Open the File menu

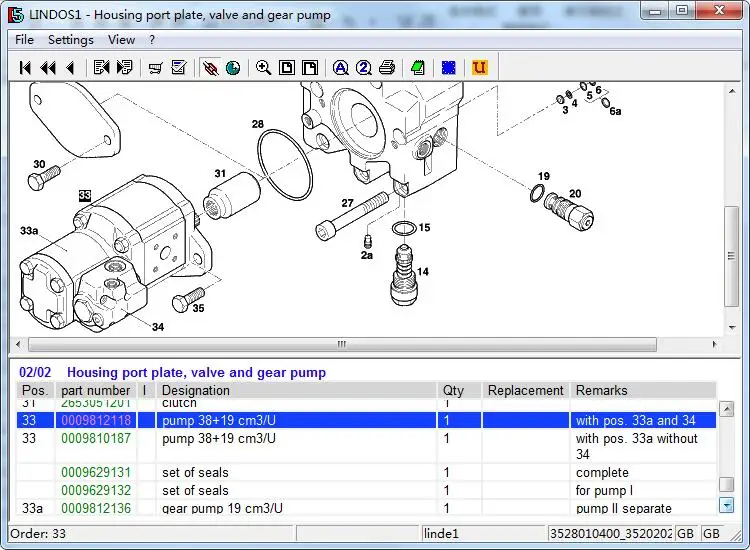pyautogui.click(x=24, y=40)
